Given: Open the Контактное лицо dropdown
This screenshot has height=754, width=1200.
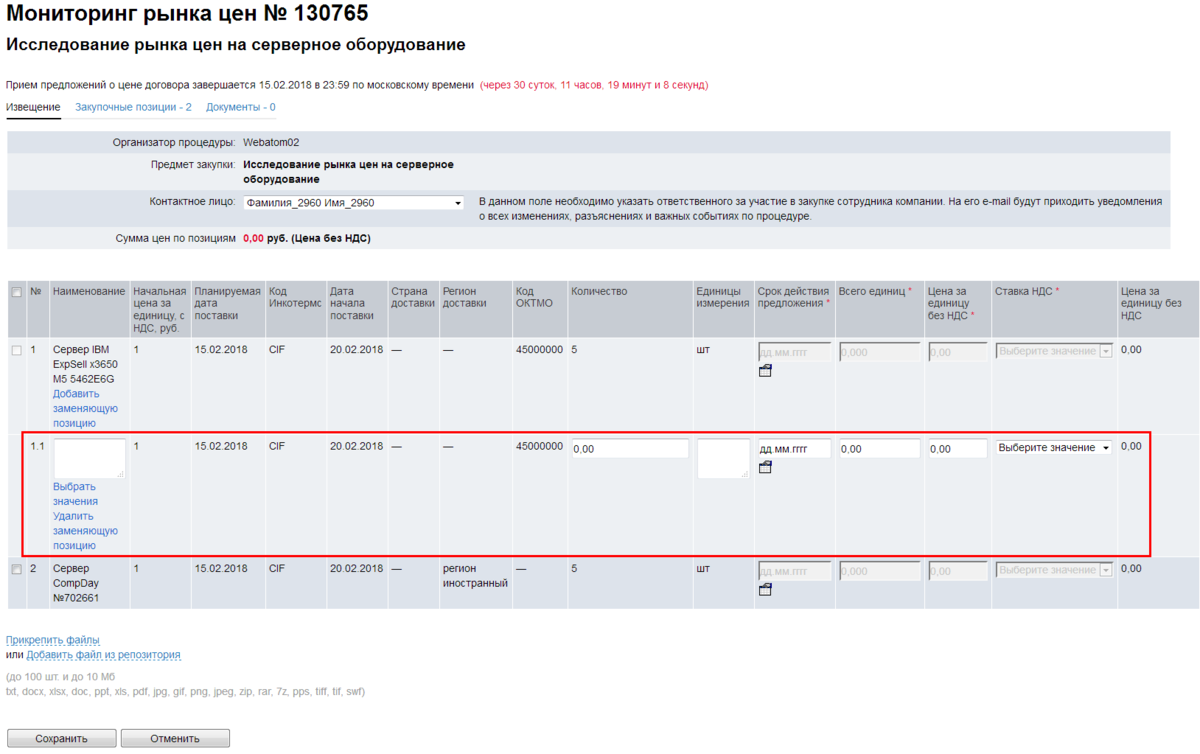Looking at the screenshot, I should (354, 203).
